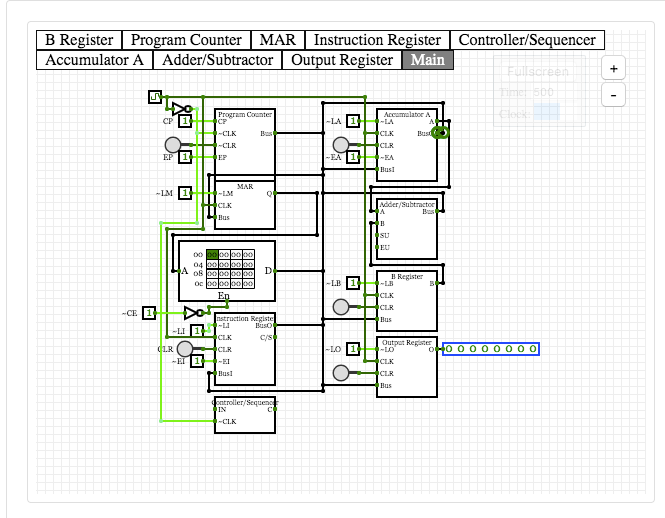
Task: Toggle the ~CE input bit
Action: [x=150, y=313]
